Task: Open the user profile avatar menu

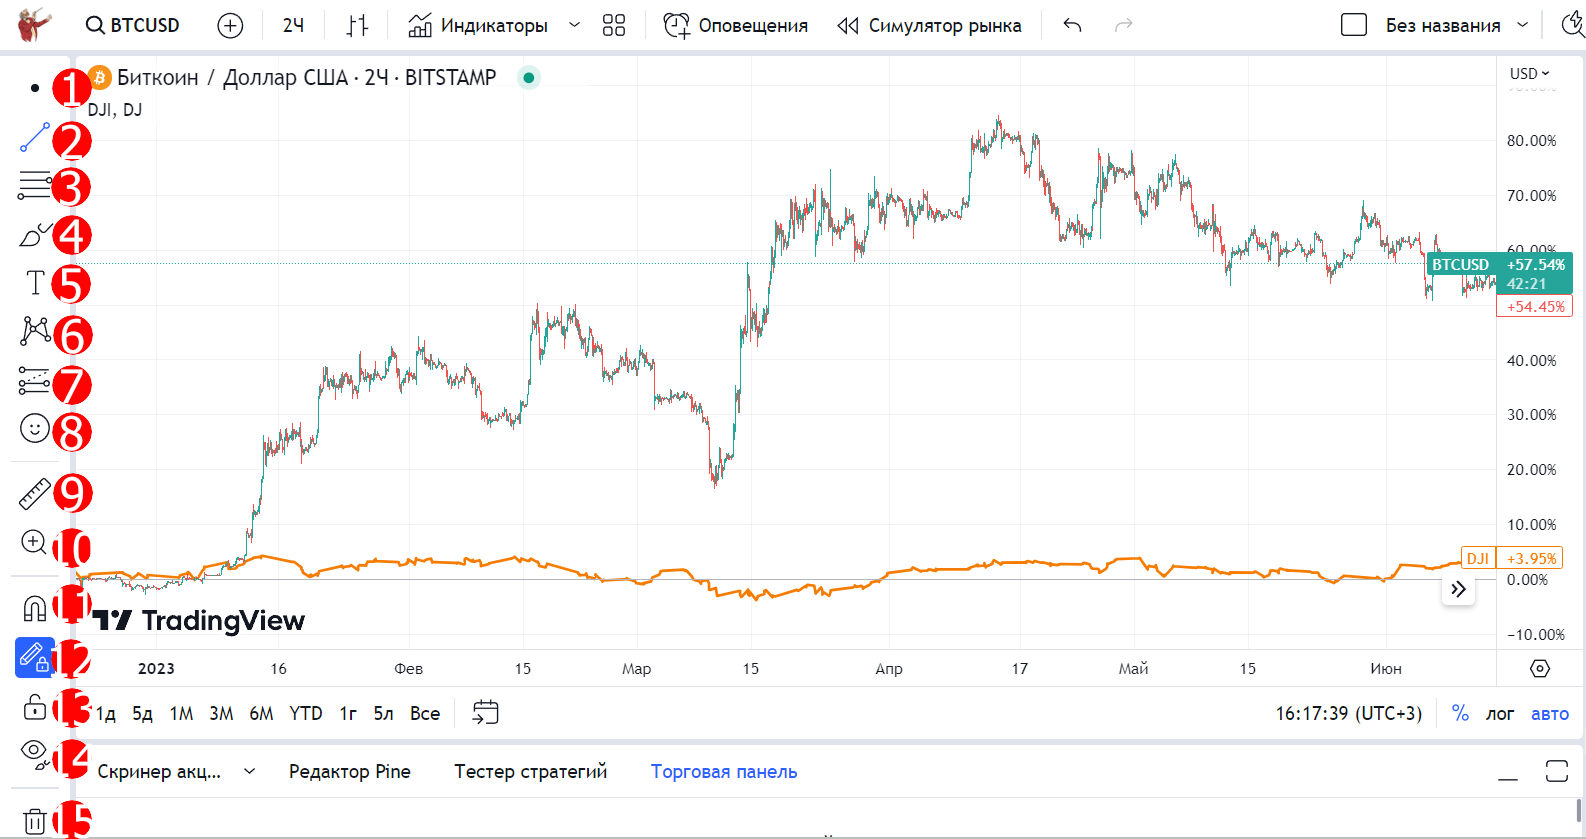Action: [x=35, y=25]
